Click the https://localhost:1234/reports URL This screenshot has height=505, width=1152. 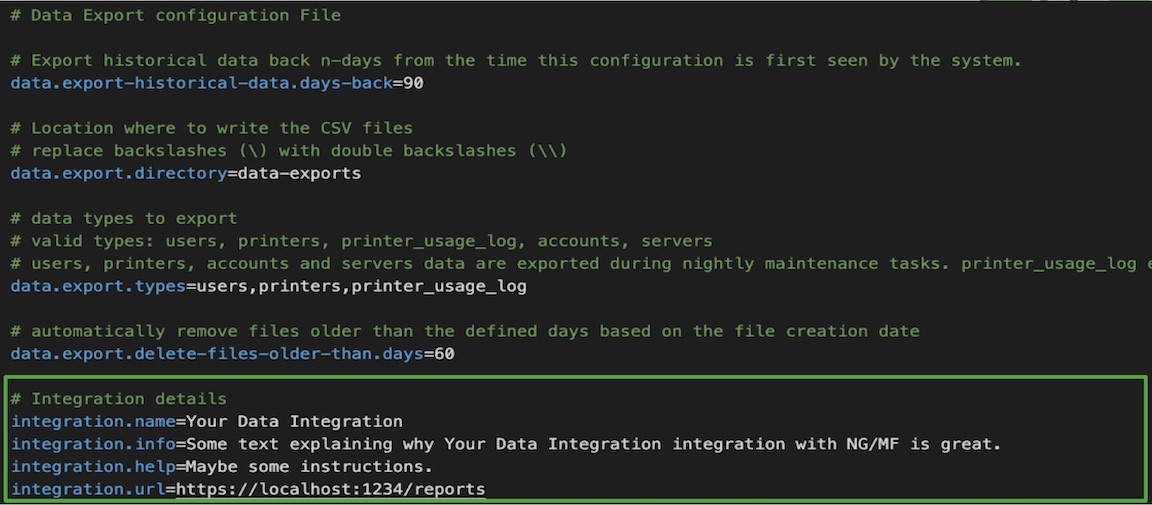click(331, 489)
